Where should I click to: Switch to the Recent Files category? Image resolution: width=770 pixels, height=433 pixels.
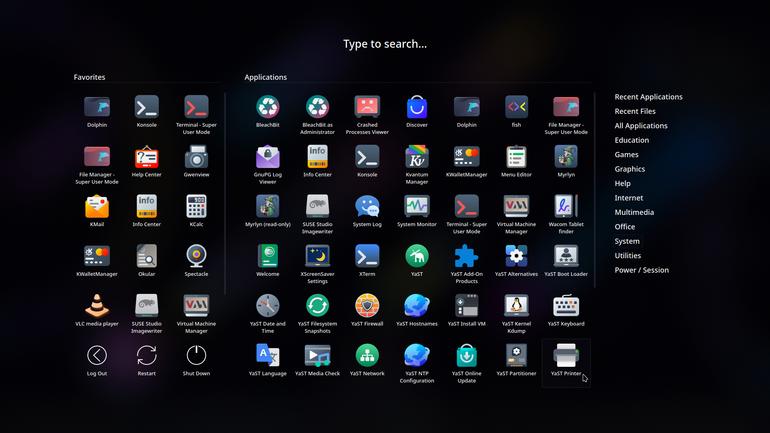[635, 111]
